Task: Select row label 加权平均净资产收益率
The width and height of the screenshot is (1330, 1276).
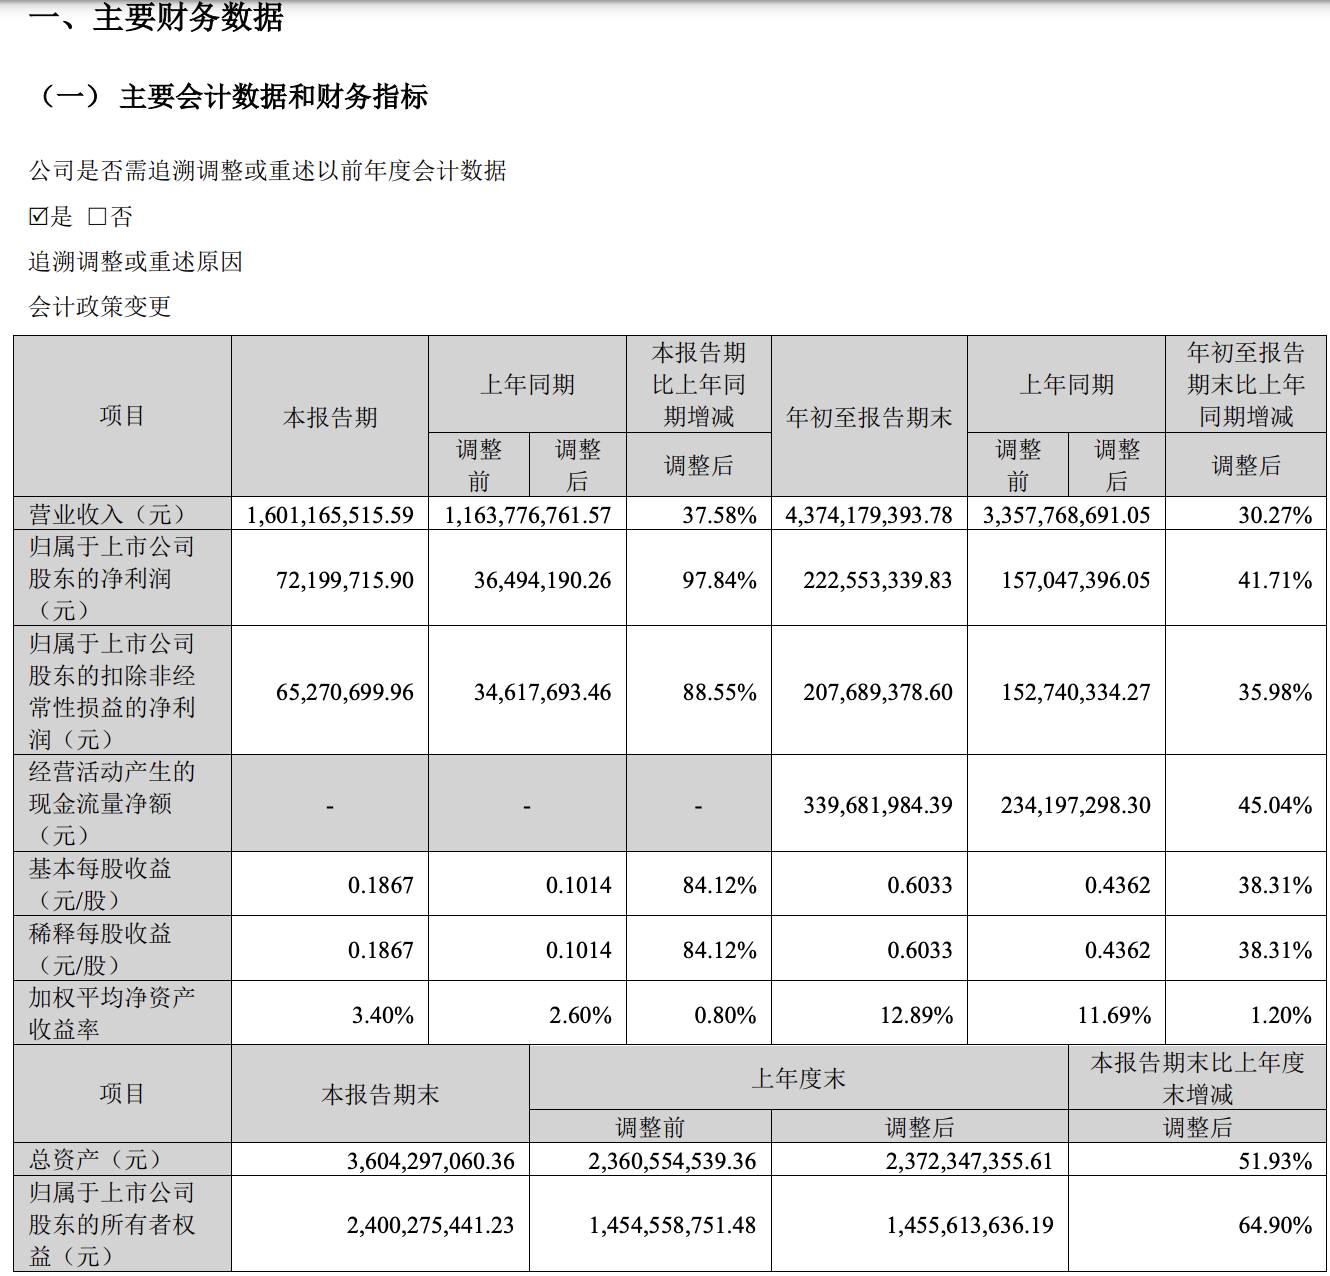Action: 112,1013
